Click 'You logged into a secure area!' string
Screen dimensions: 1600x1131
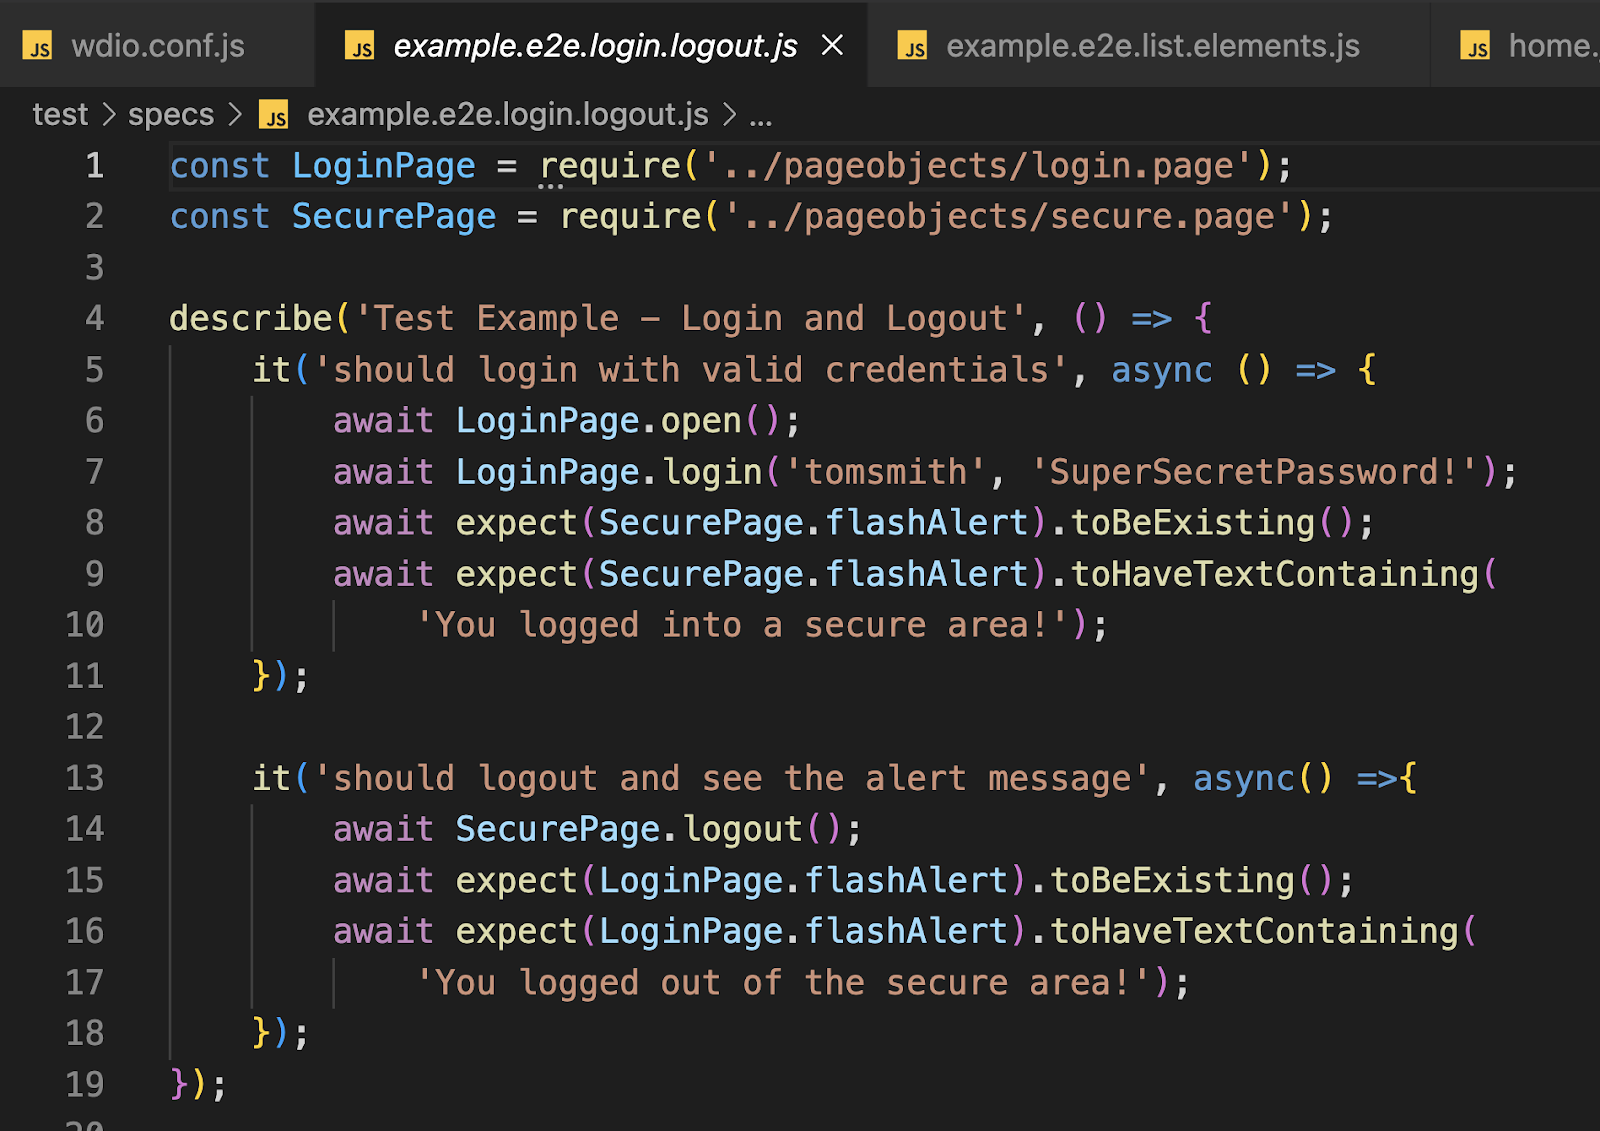742,624
